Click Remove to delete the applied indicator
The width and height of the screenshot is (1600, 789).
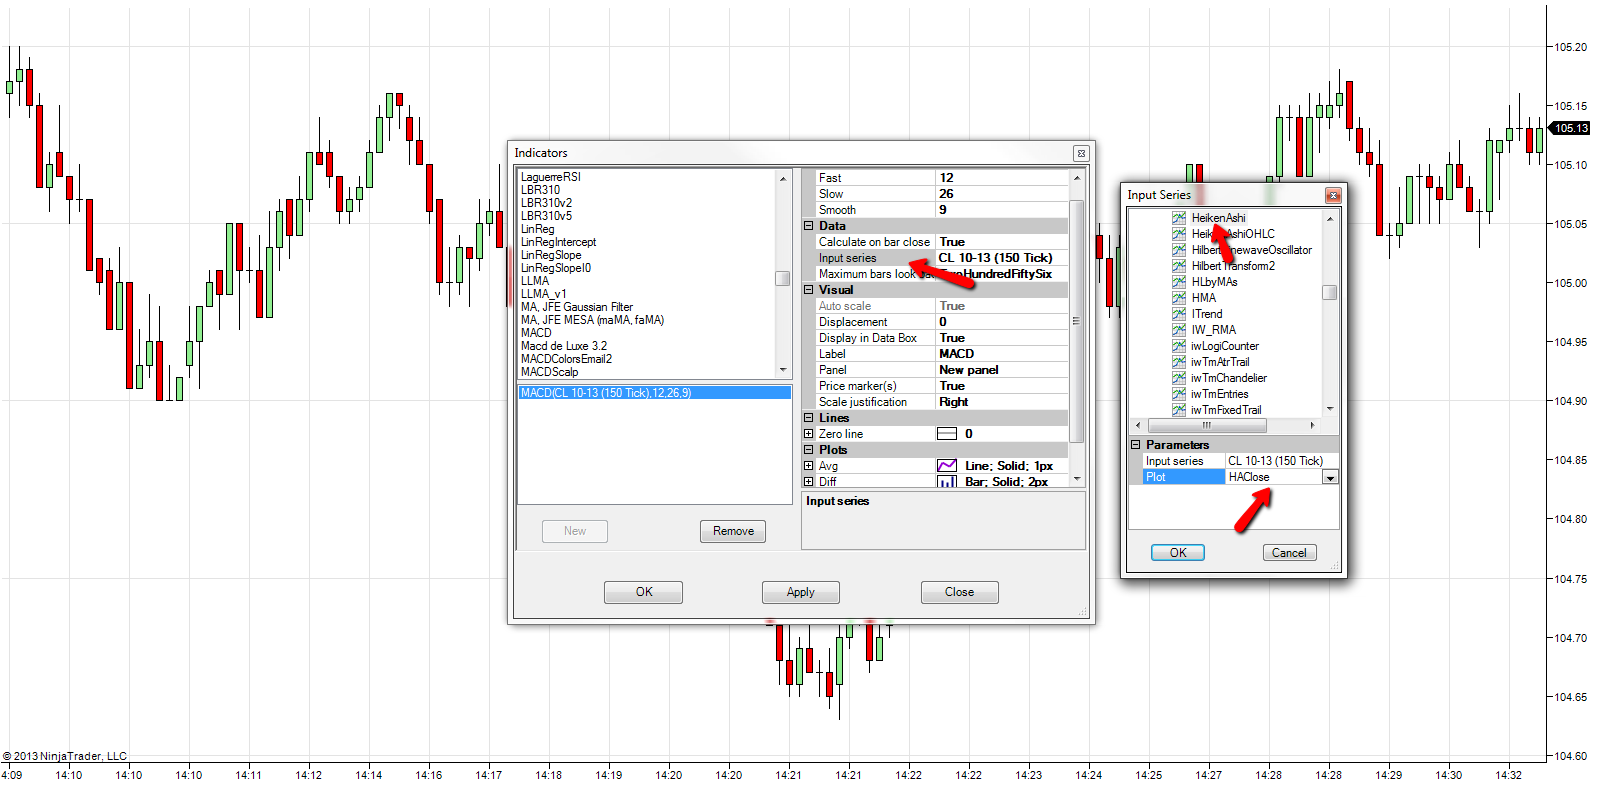[x=733, y=531]
